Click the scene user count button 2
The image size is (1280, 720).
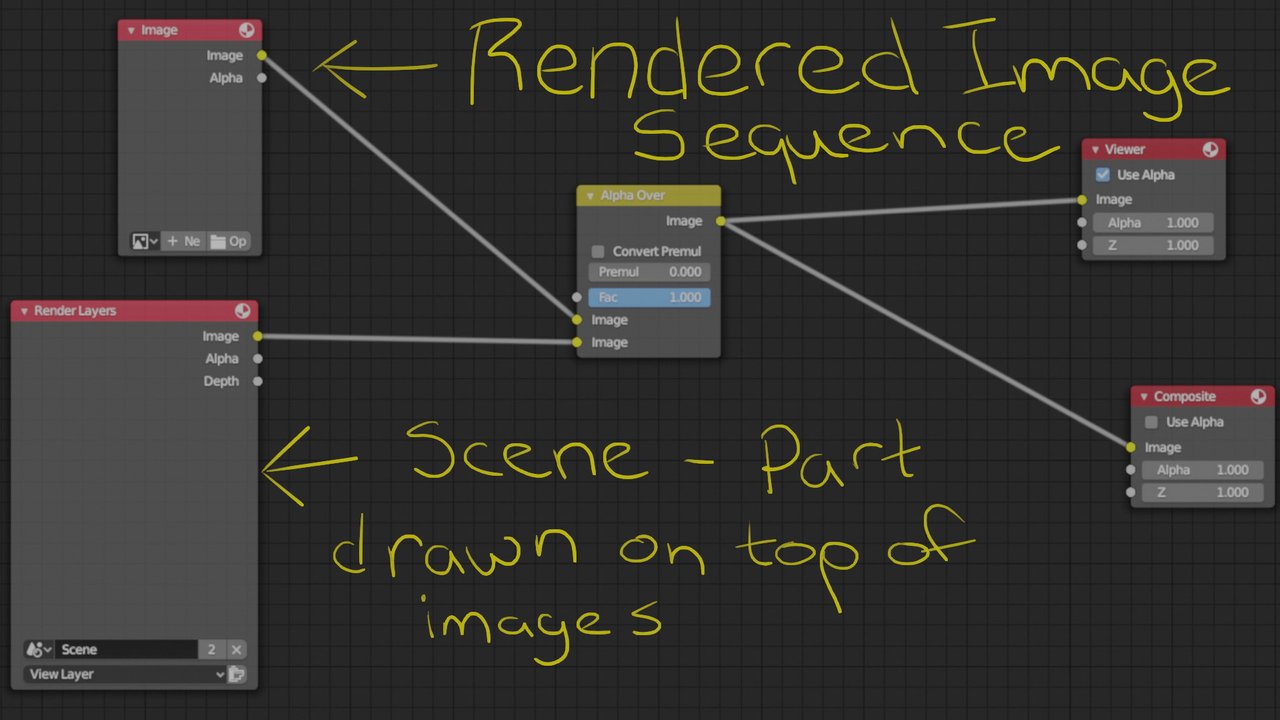click(212, 650)
